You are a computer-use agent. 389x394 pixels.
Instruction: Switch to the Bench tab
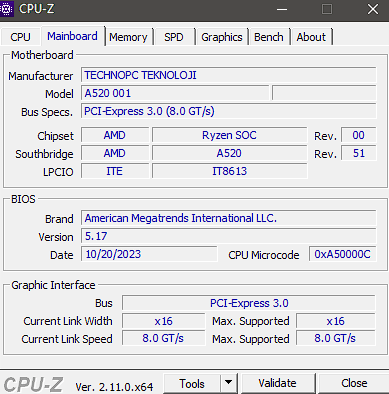[x=269, y=37]
